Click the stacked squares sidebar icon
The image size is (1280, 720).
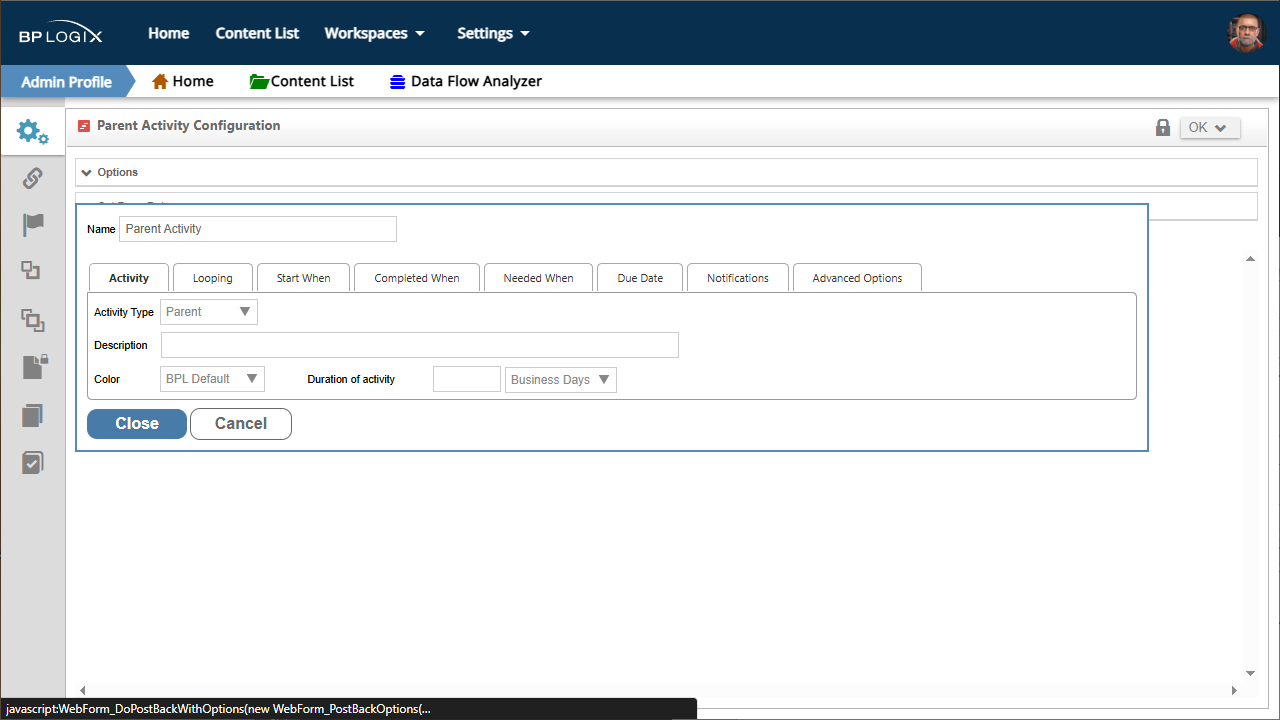33,320
